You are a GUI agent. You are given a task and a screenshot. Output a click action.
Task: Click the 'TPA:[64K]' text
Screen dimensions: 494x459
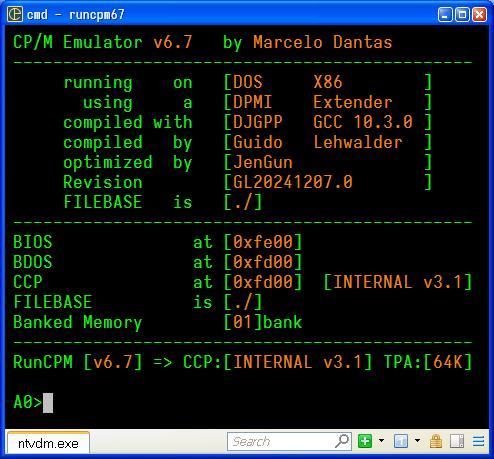coord(428,362)
